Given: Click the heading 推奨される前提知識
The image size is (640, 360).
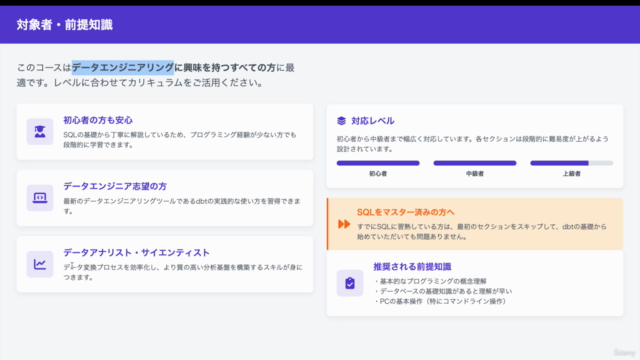Looking at the screenshot, I should click(x=412, y=267).
